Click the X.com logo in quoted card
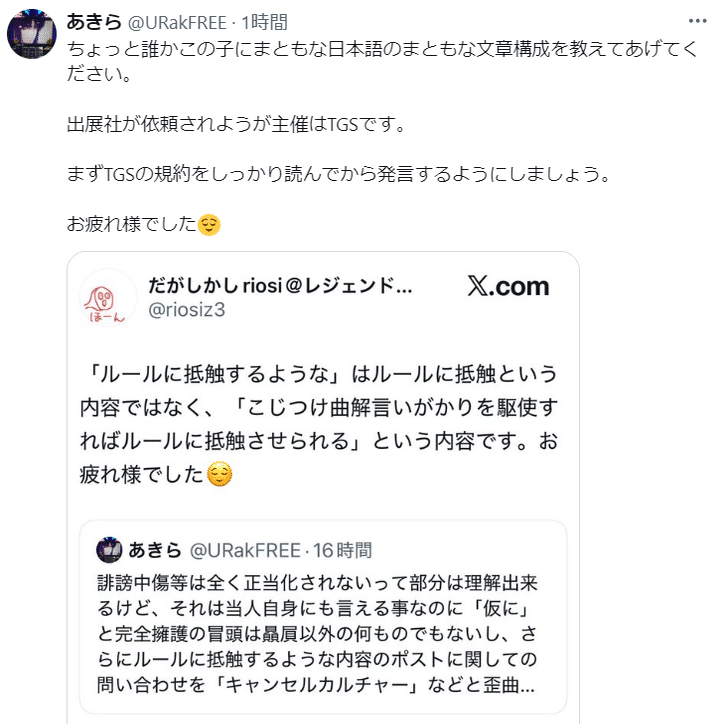This screenshot has height=724, width=724. (x=508, y=287)
